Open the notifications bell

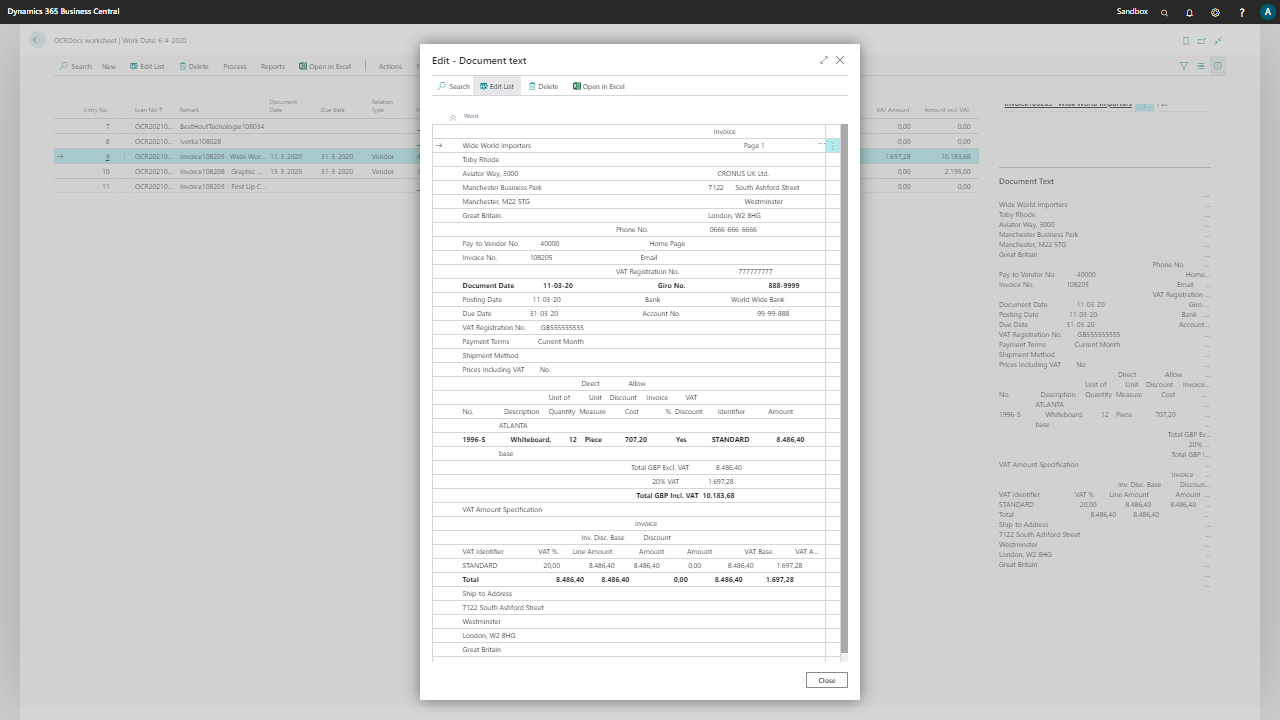(1189, 12)
